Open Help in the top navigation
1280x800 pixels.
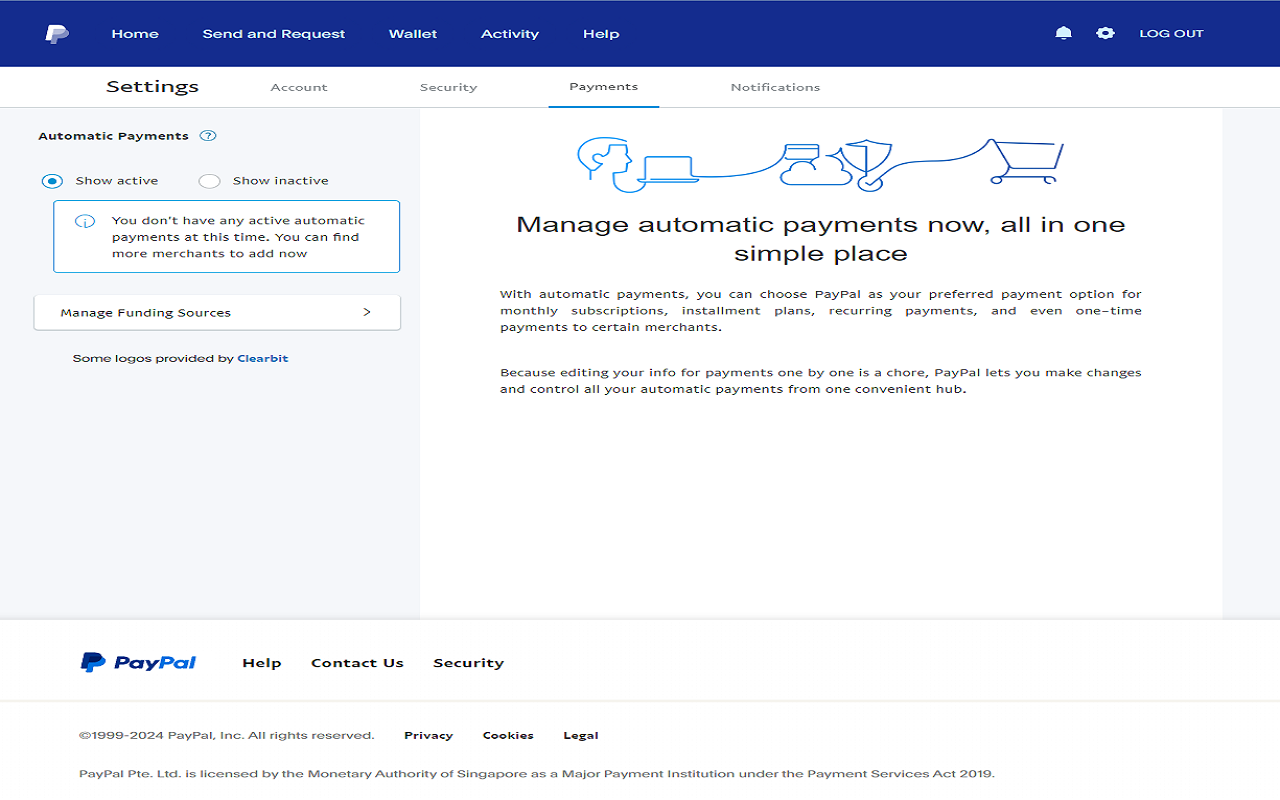(601, 34)
